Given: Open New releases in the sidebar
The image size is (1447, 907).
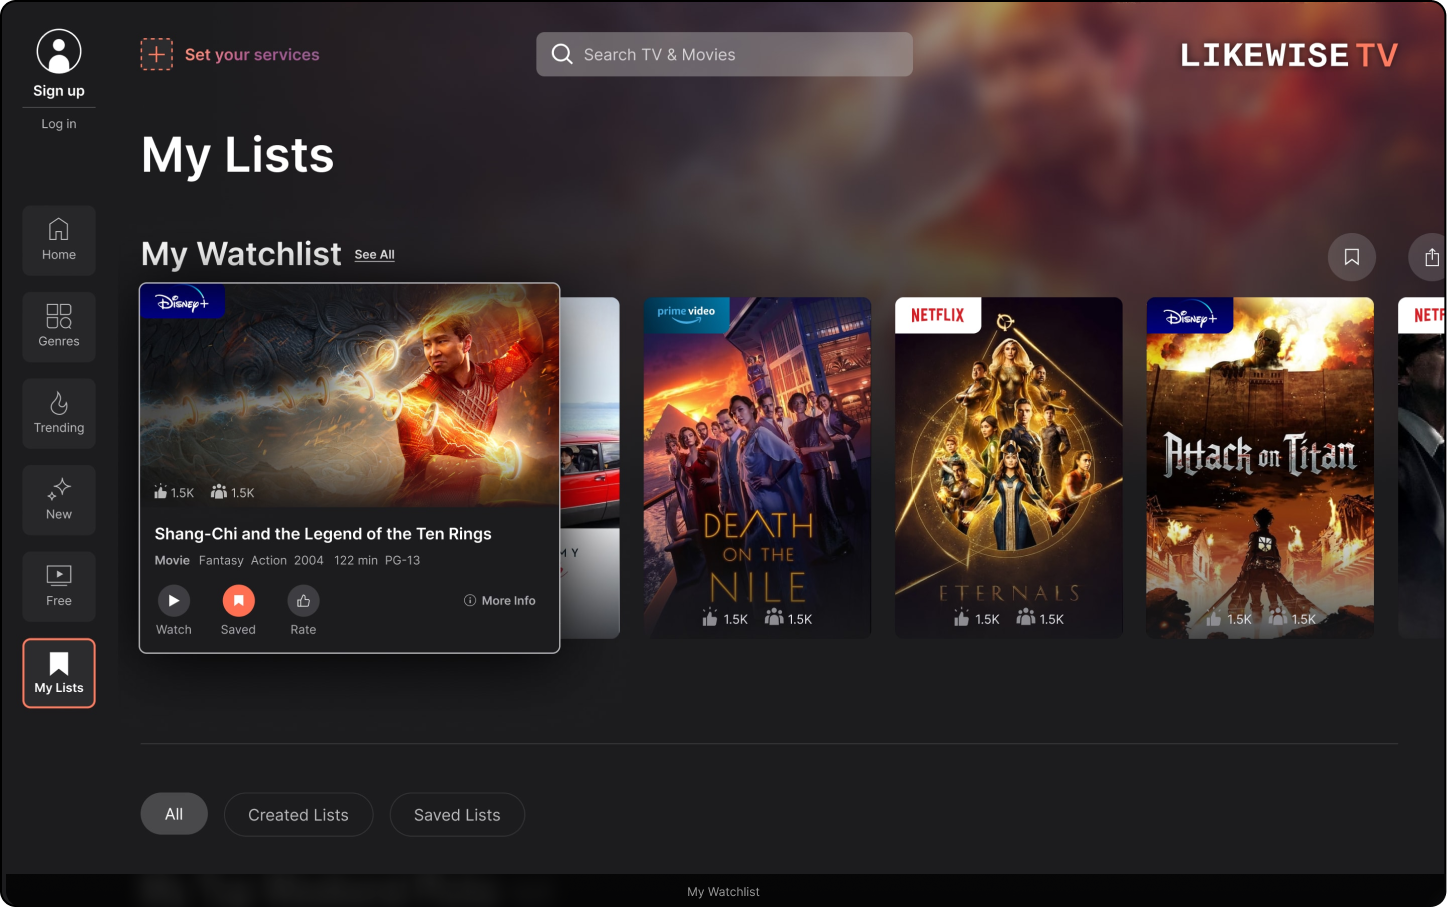Looking at the screenshot, I should (x=59, y=499).
